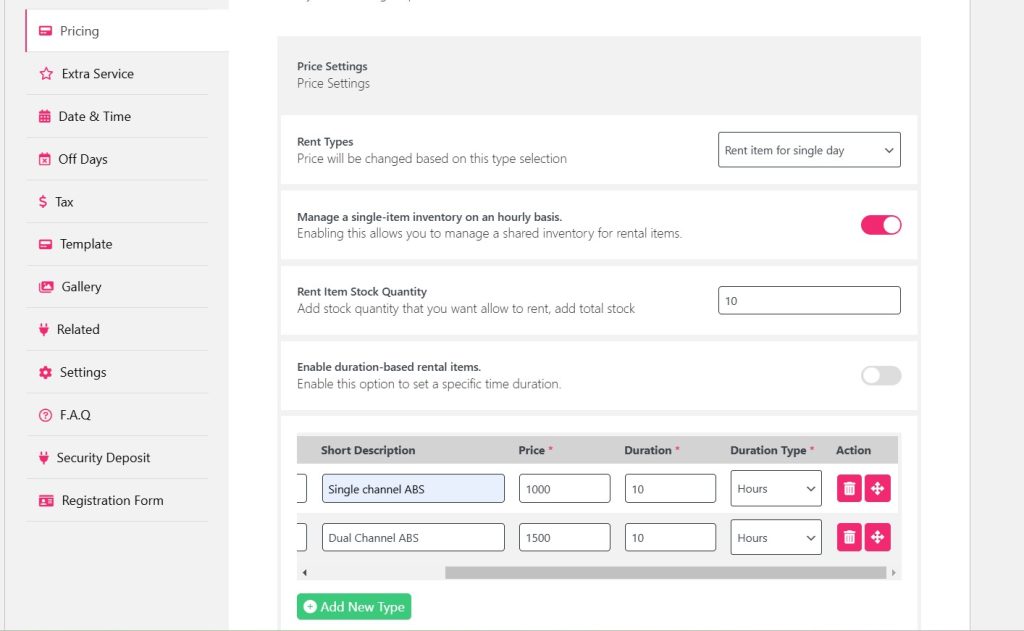Open the Rent Types dropdown
The image size is (1024, 631).
[x=808, y=150]
